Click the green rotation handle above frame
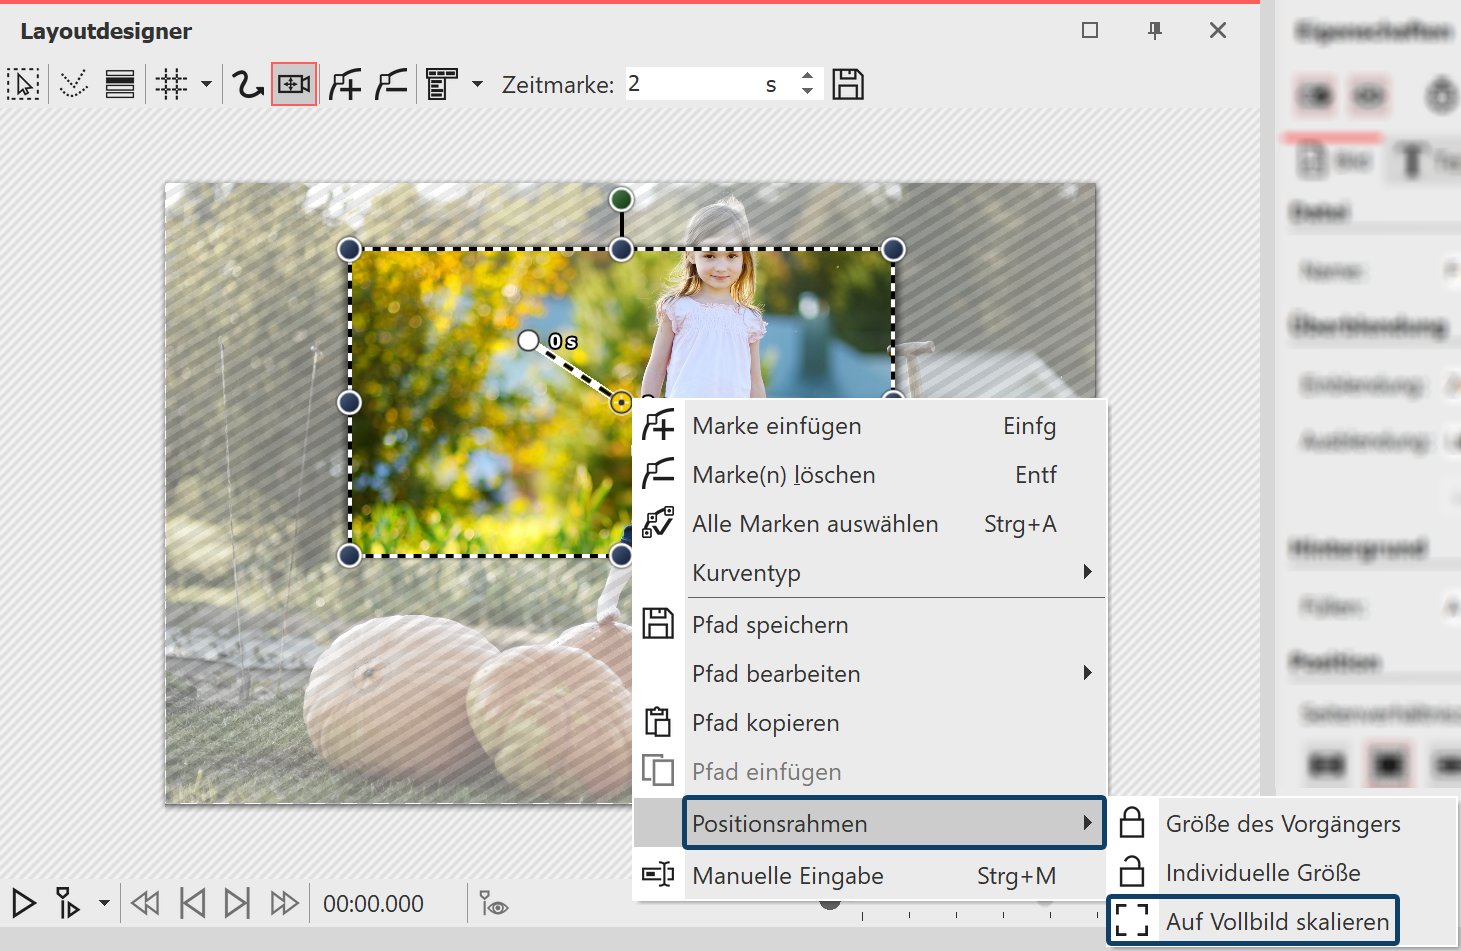1461x951 pixels. [x=621, y=199]
